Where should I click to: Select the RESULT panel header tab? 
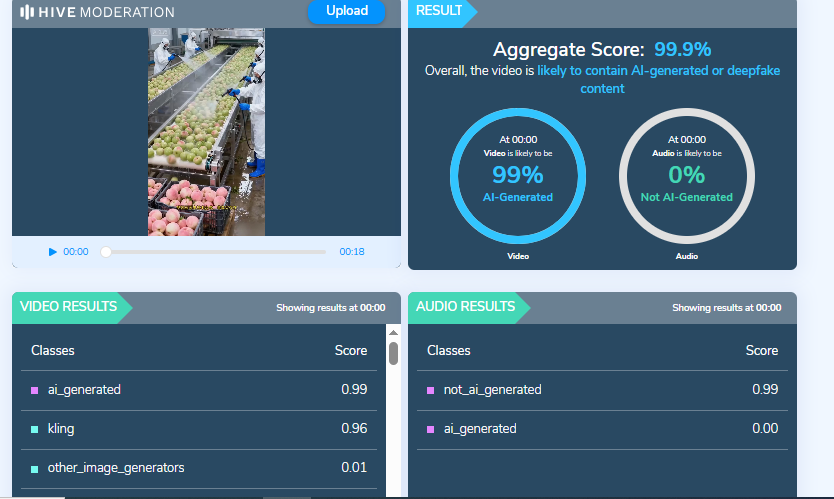click(440, 11)
